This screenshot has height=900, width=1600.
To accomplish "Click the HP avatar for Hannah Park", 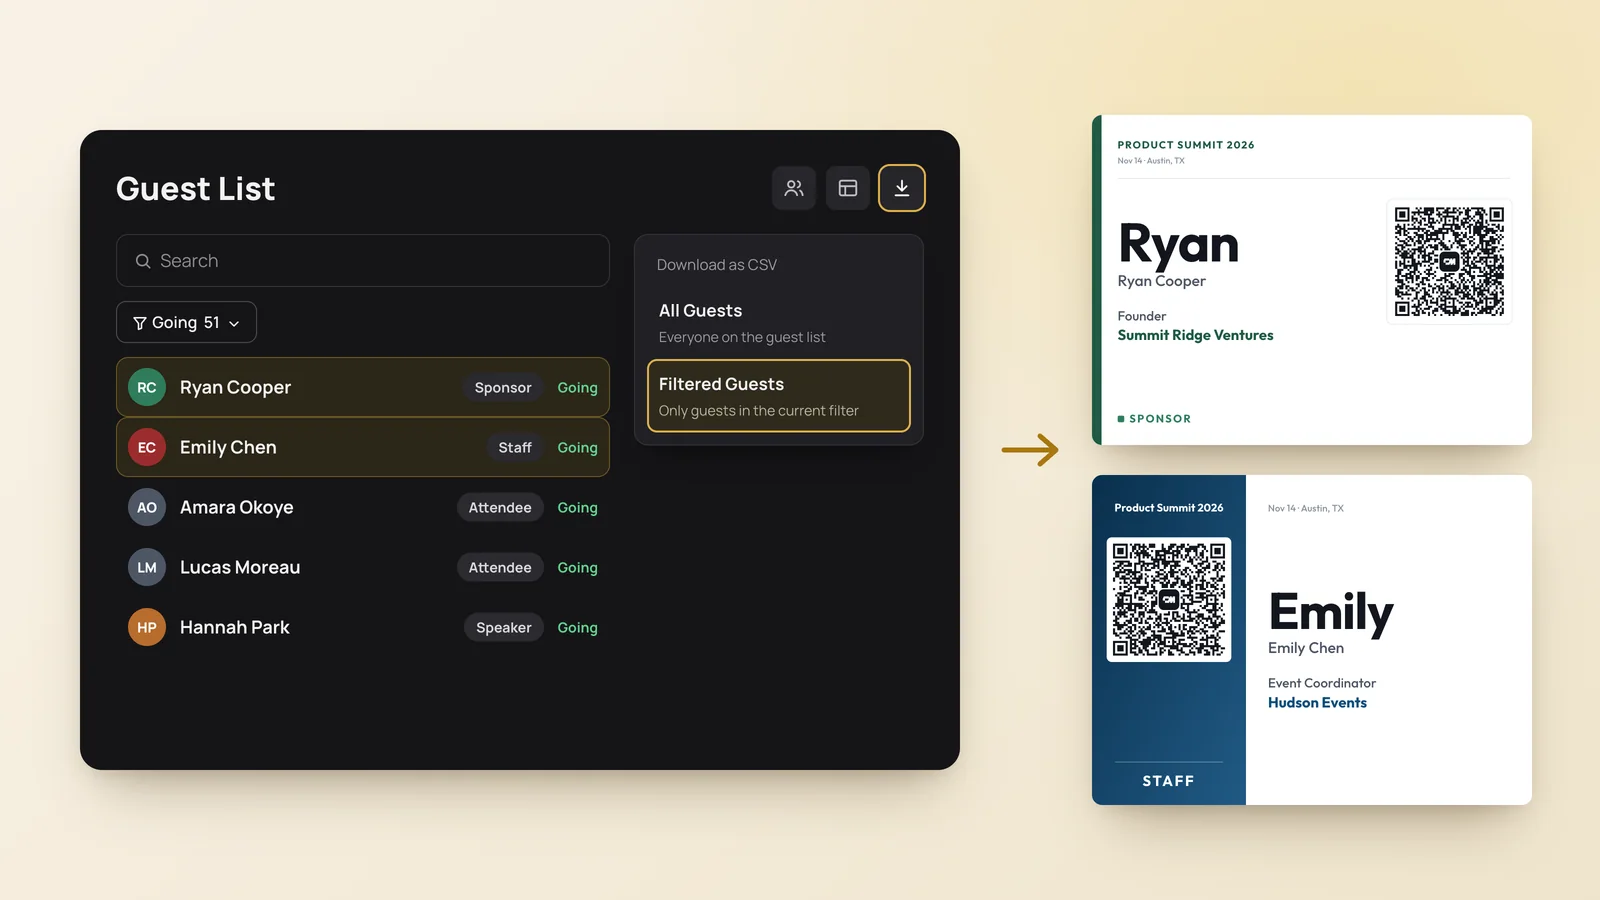I will tap(147, 627).
